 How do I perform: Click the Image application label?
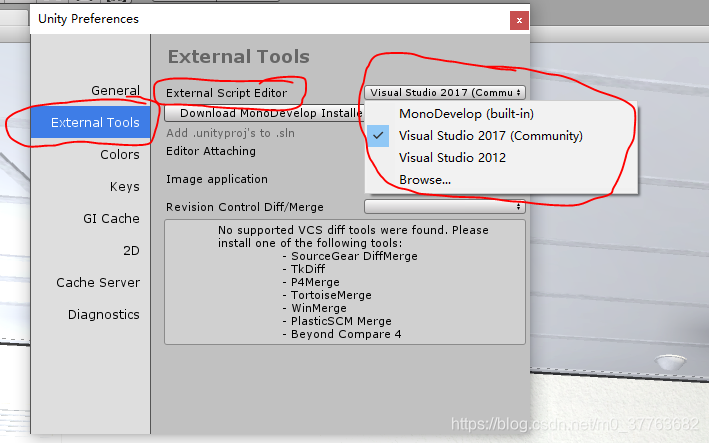(x=217, y=179)
